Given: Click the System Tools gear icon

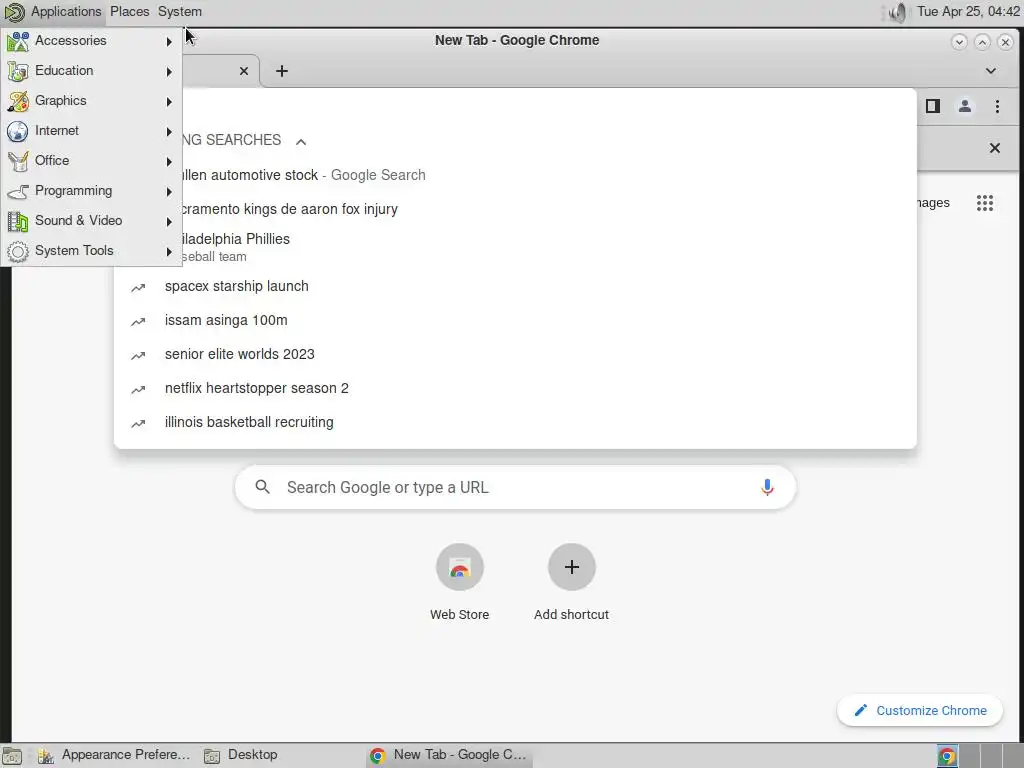Looking at the screenshot, I should point(18,251).
